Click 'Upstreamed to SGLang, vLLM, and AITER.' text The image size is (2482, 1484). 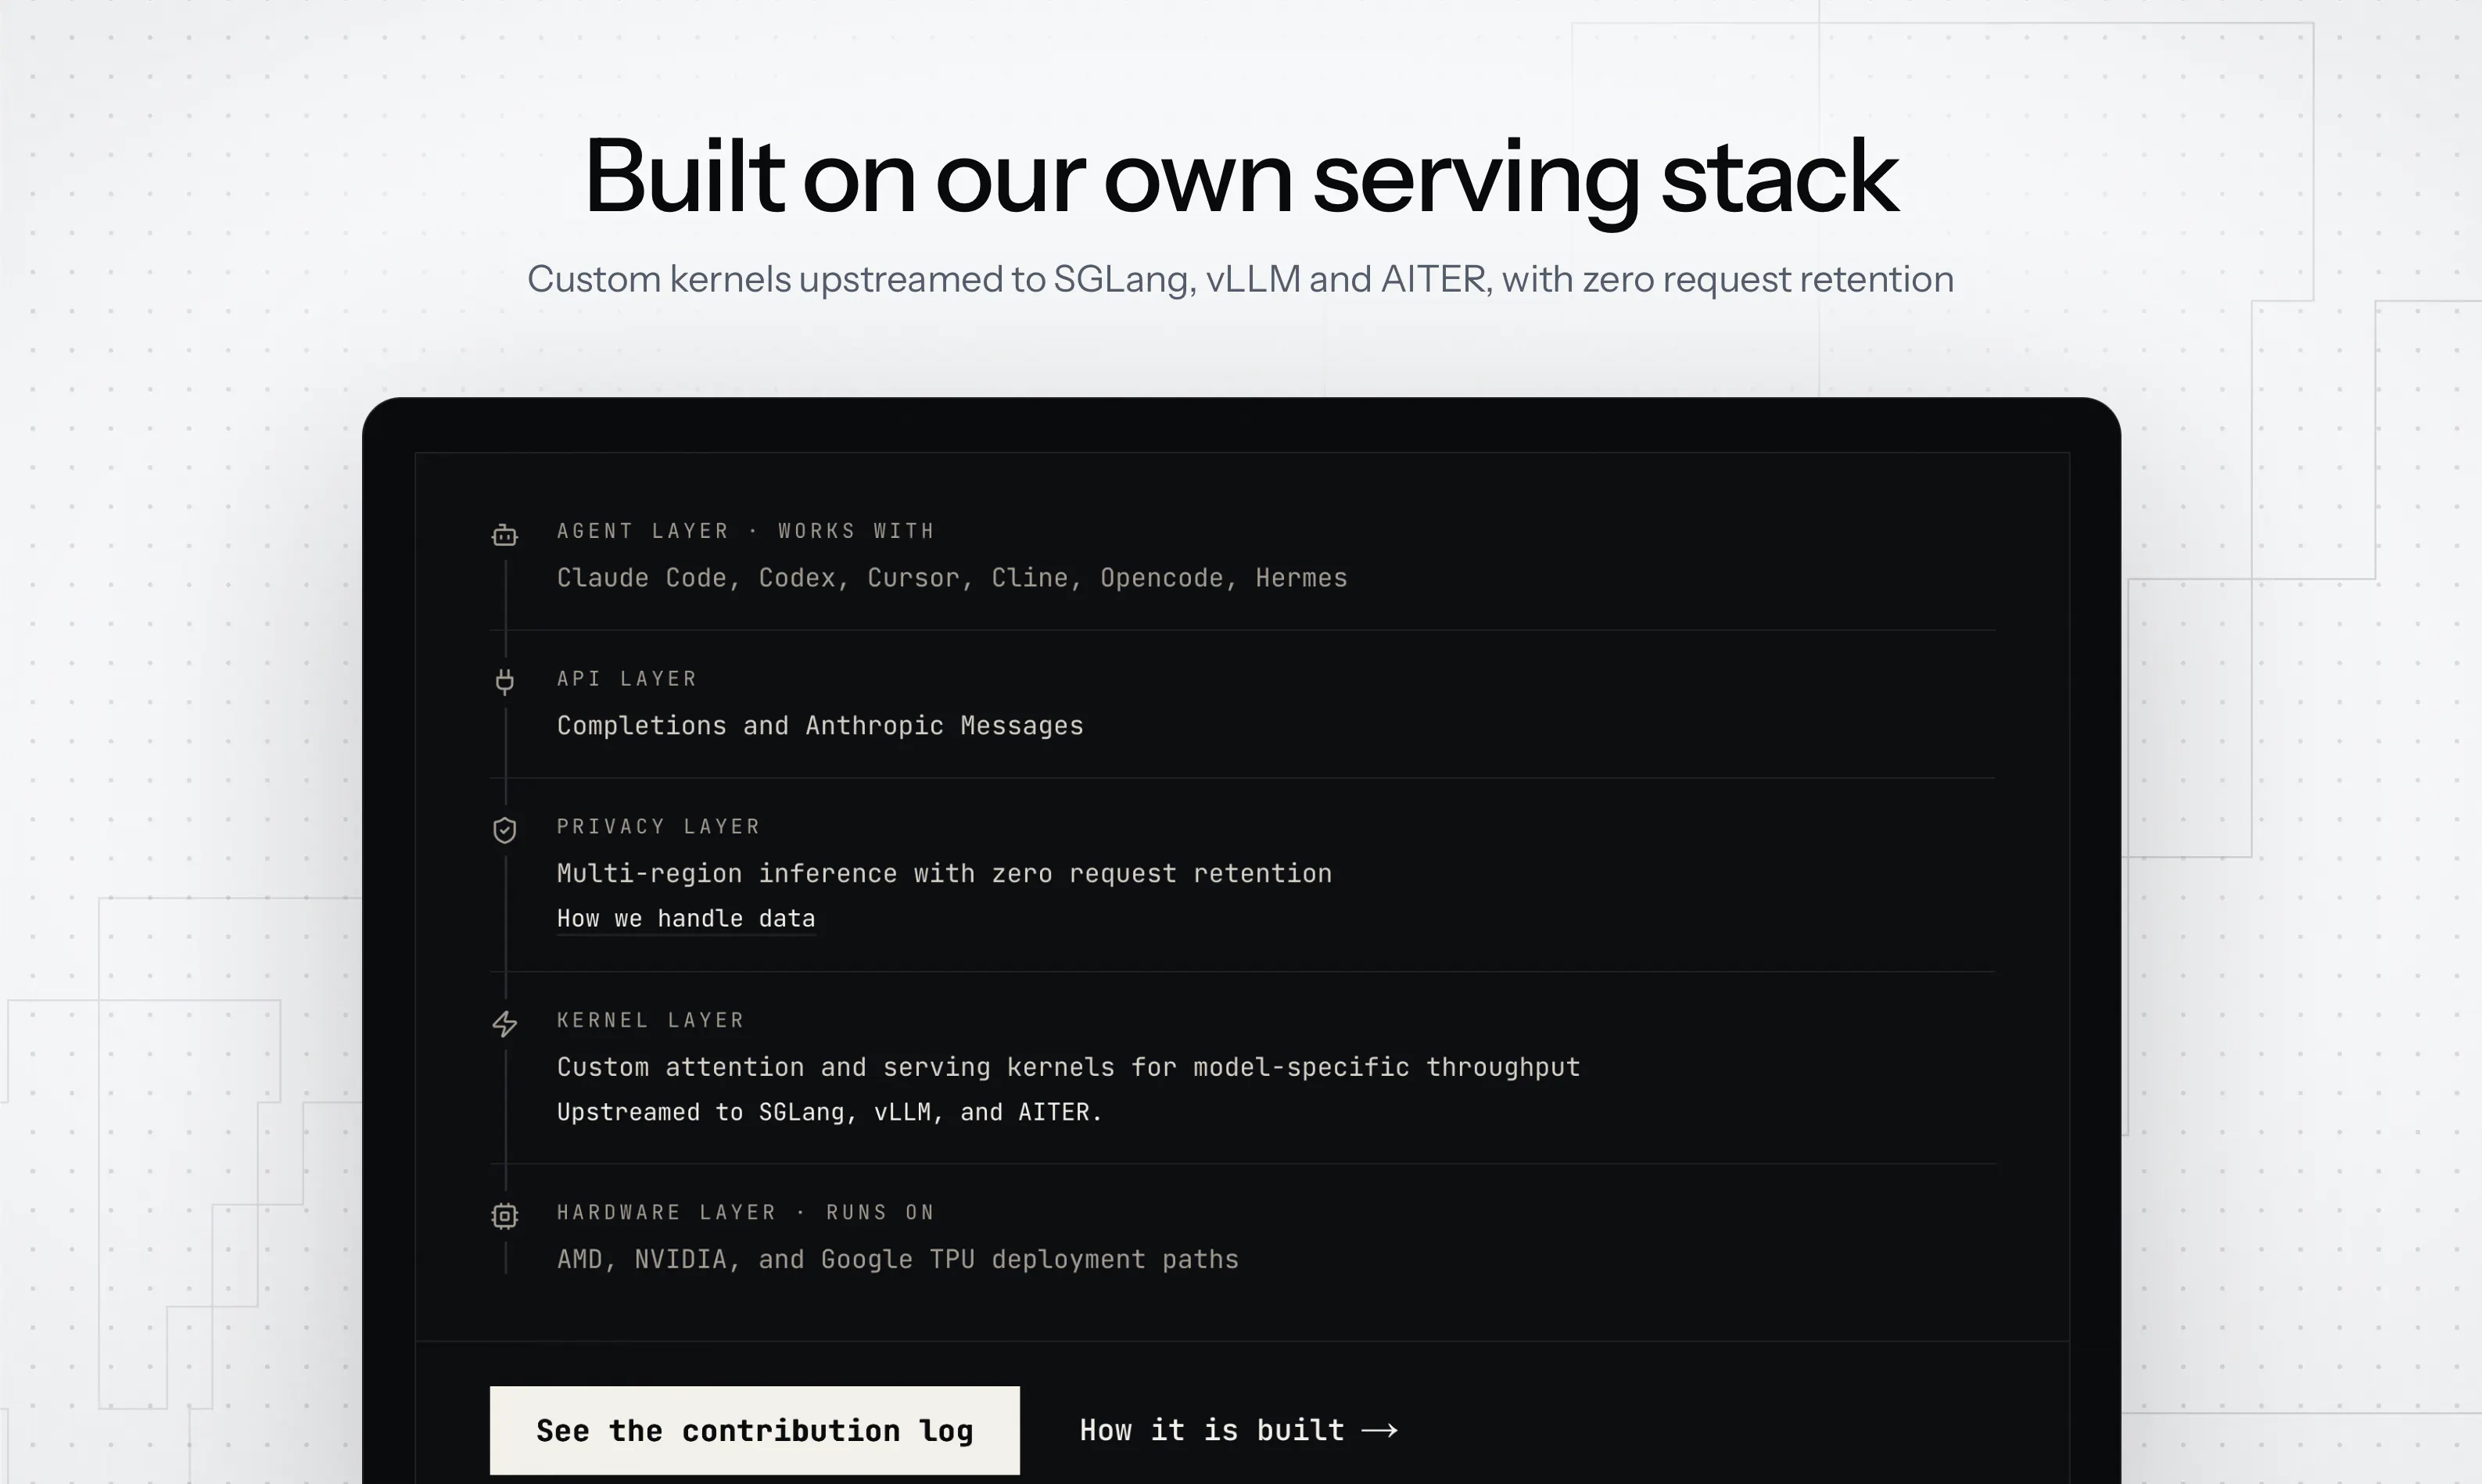[829, 1112]
